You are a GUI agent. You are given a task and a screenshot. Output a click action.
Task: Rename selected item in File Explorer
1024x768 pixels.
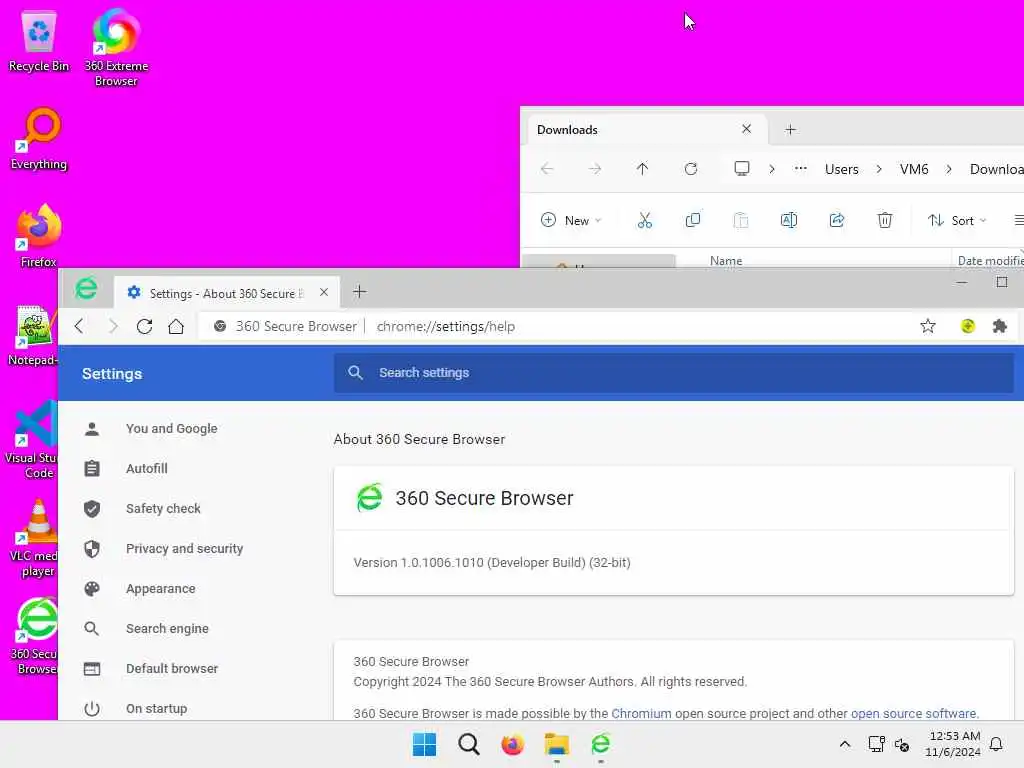click(x=789, y=220)
